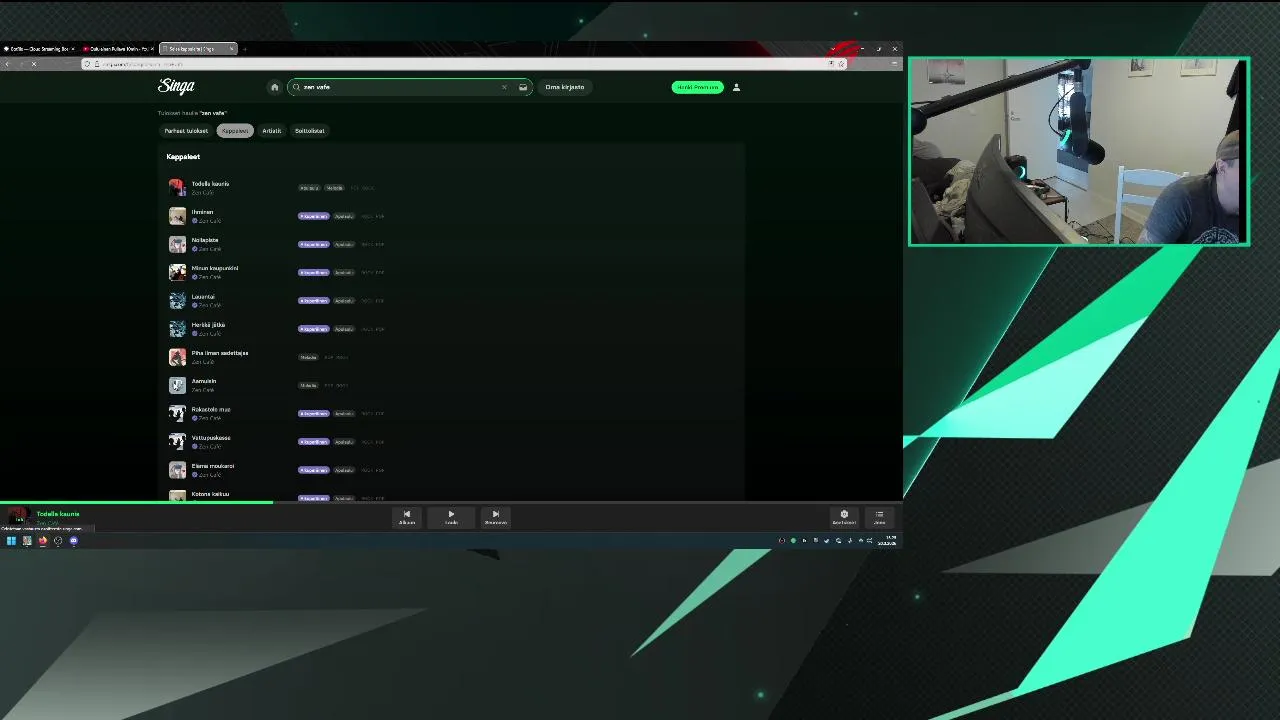Seek on the green song progress bar

coord(136,502)
